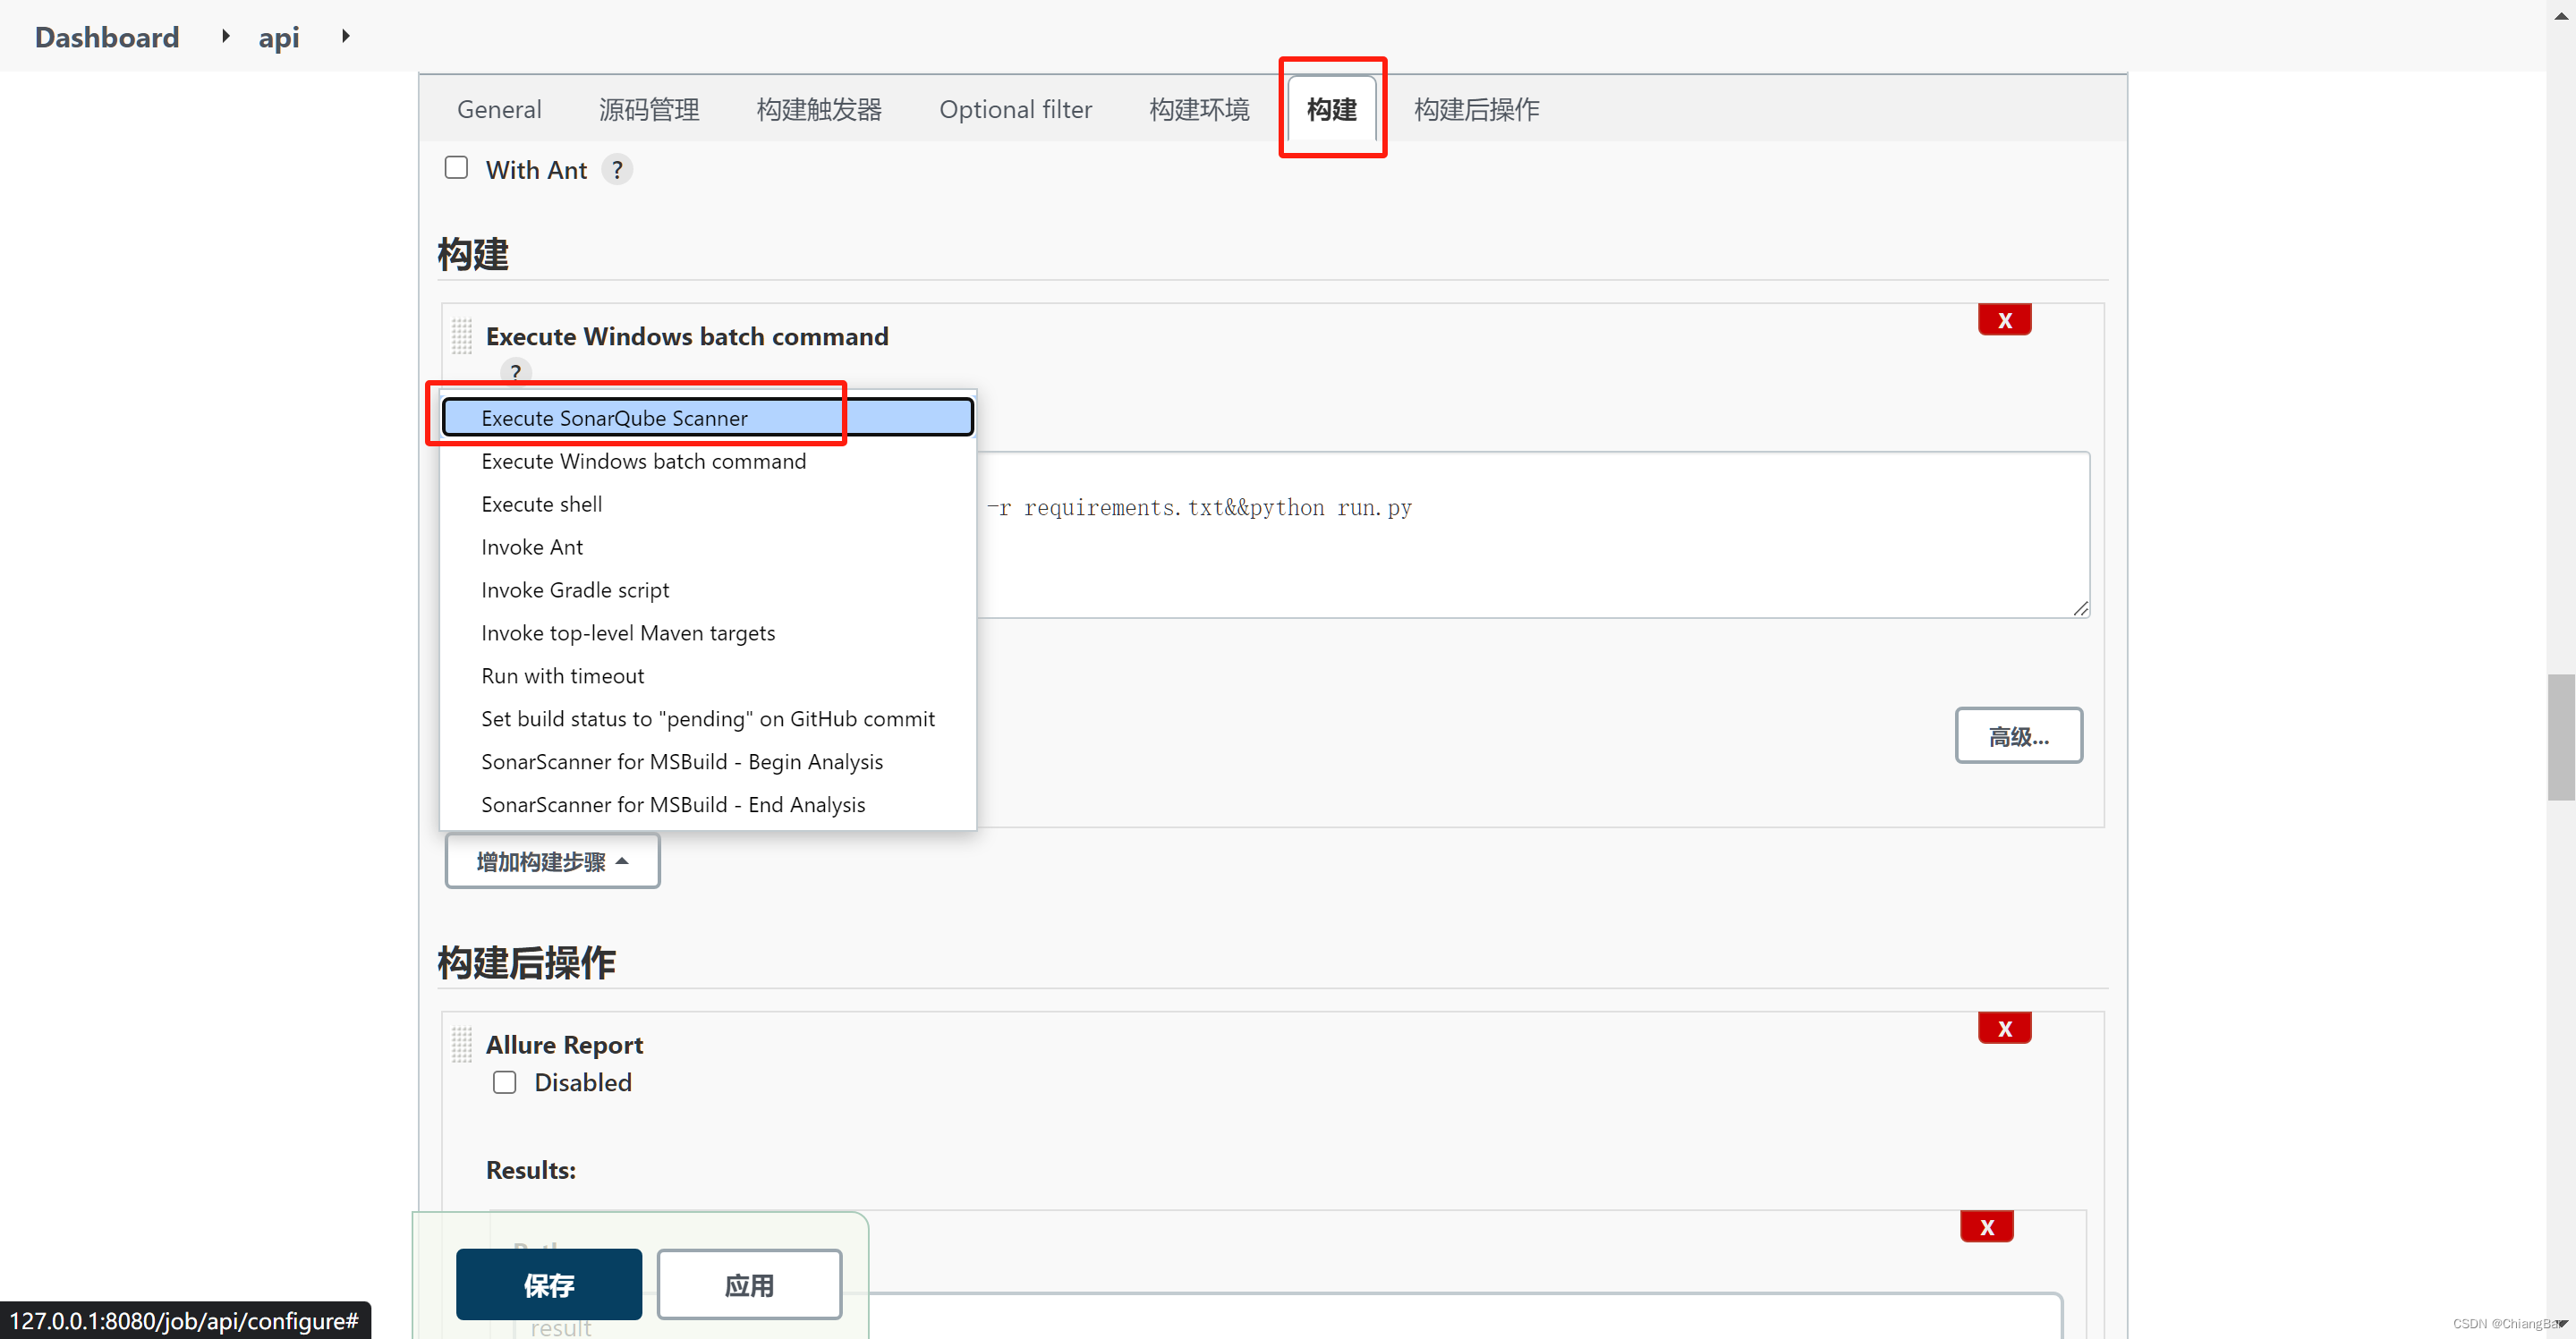The image size is (2576, 1339).
Task: Choose SonarScanner for MSBuild - End Analysis
Action: click(x=708, y=805)
